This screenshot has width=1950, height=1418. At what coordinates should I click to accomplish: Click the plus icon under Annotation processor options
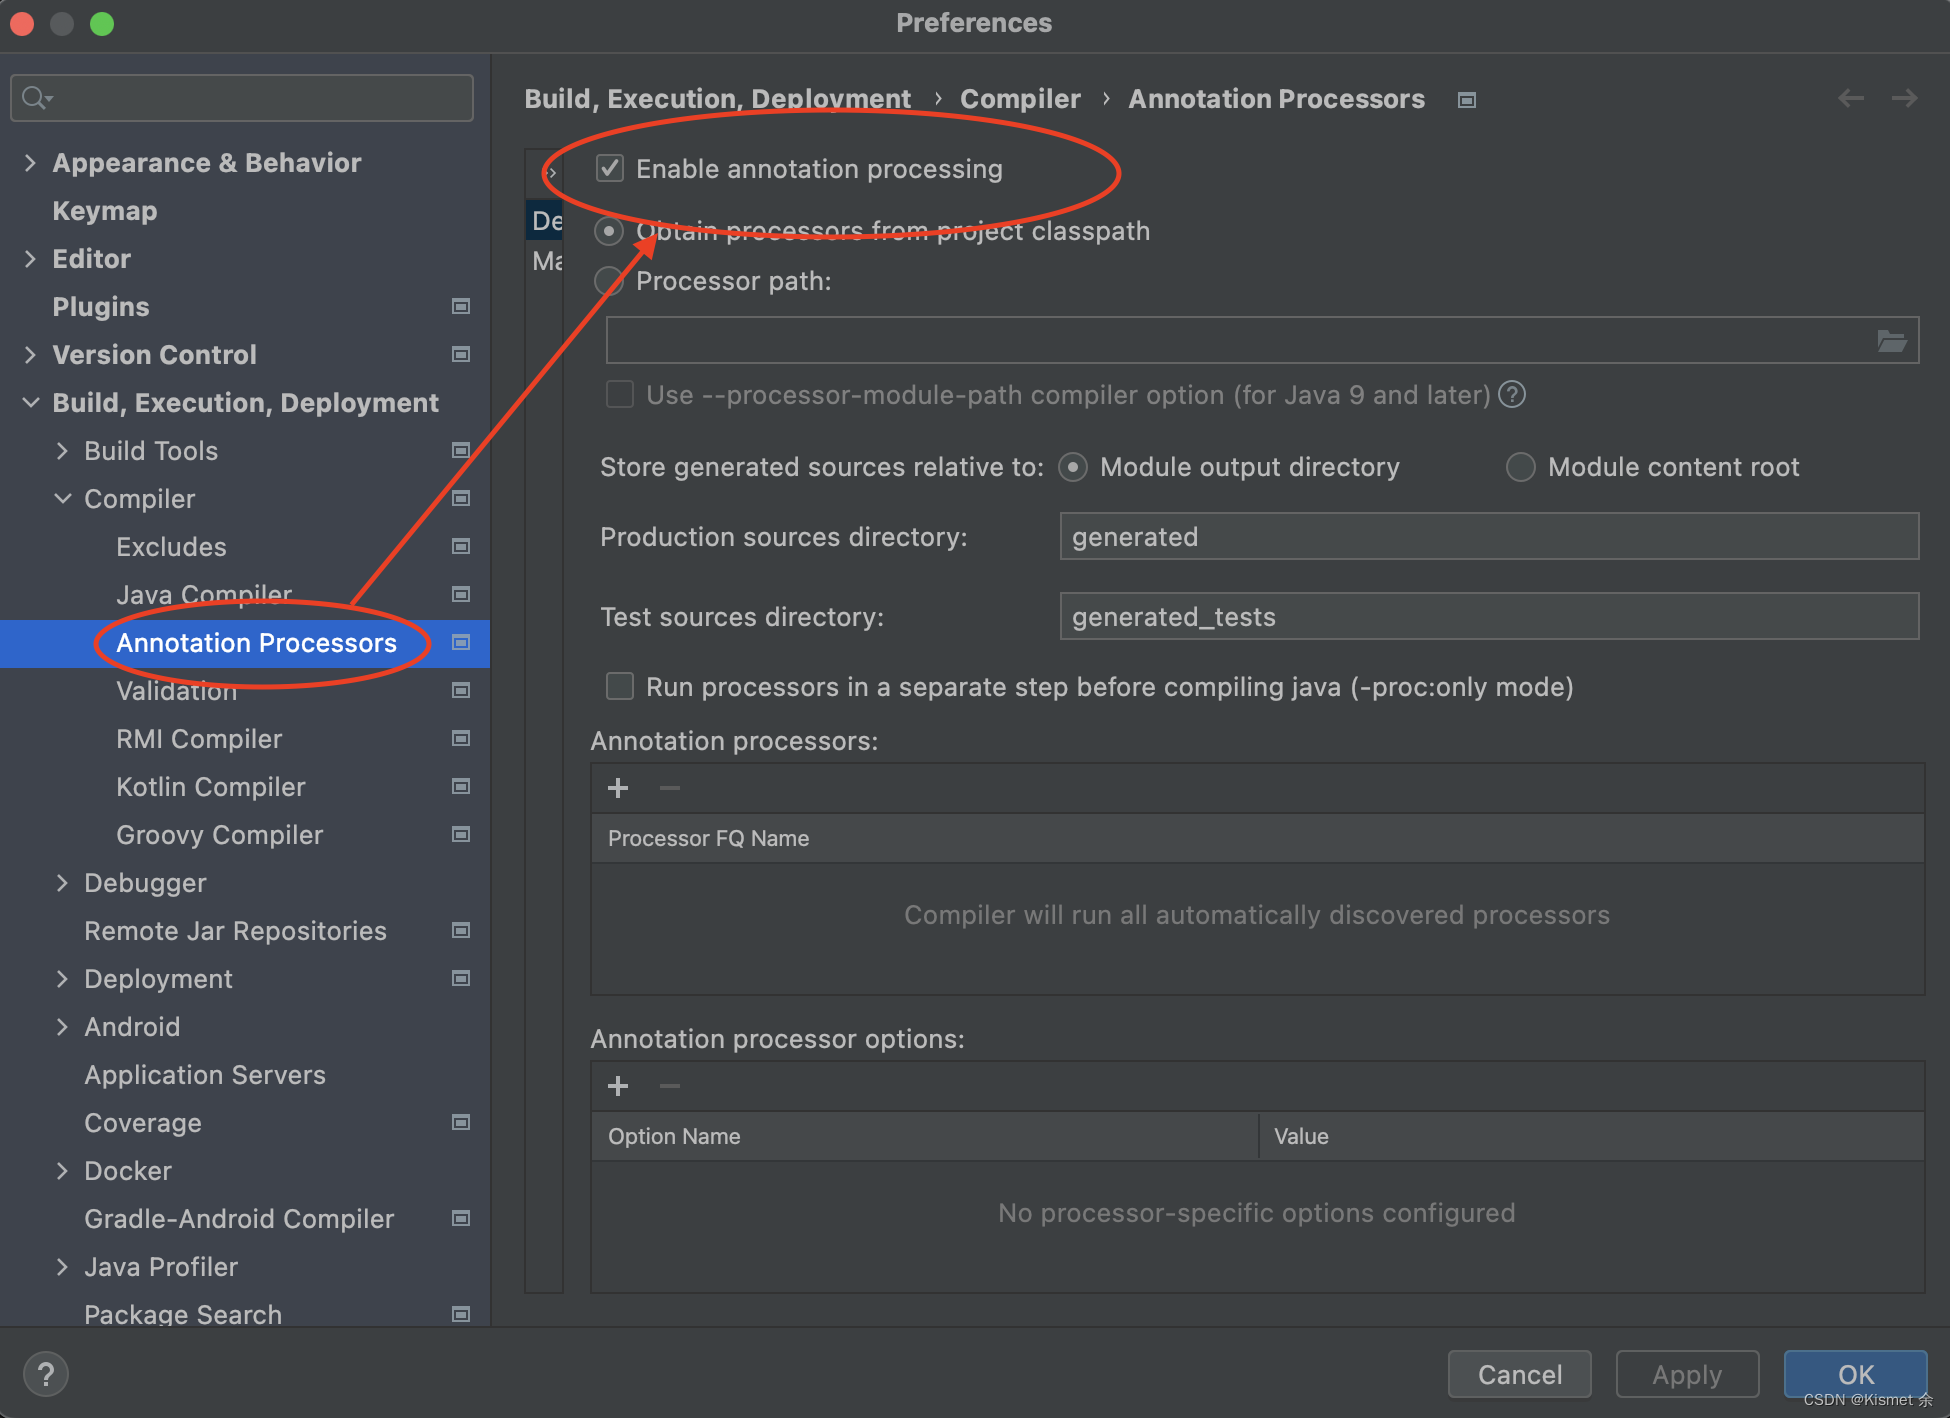click(617, 1086)
